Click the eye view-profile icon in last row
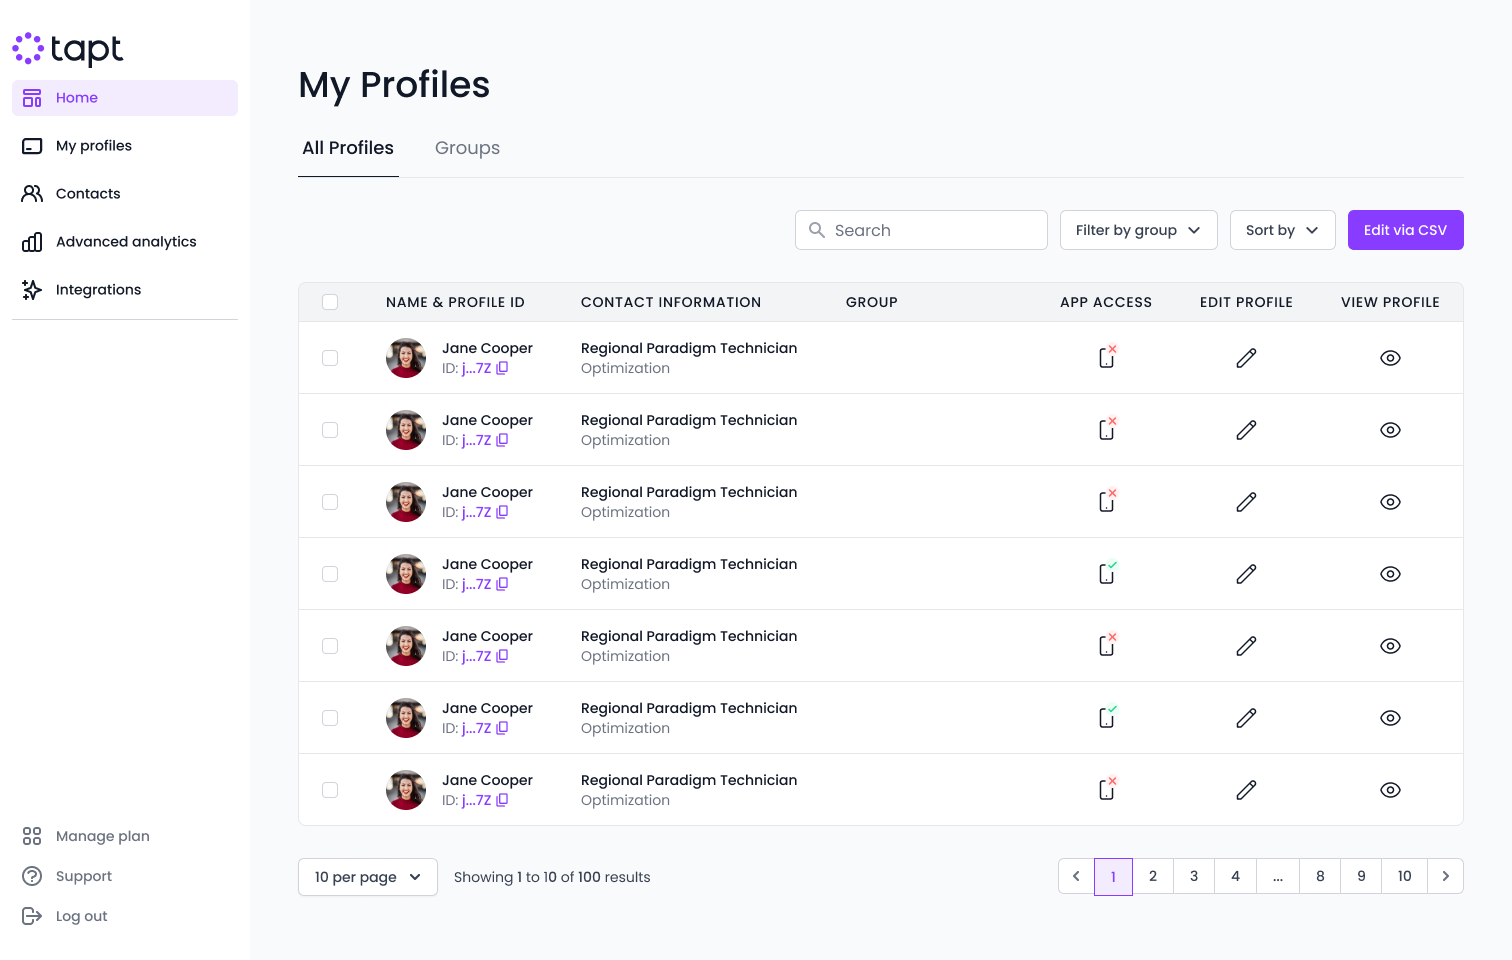 (x=1390, y=790)
